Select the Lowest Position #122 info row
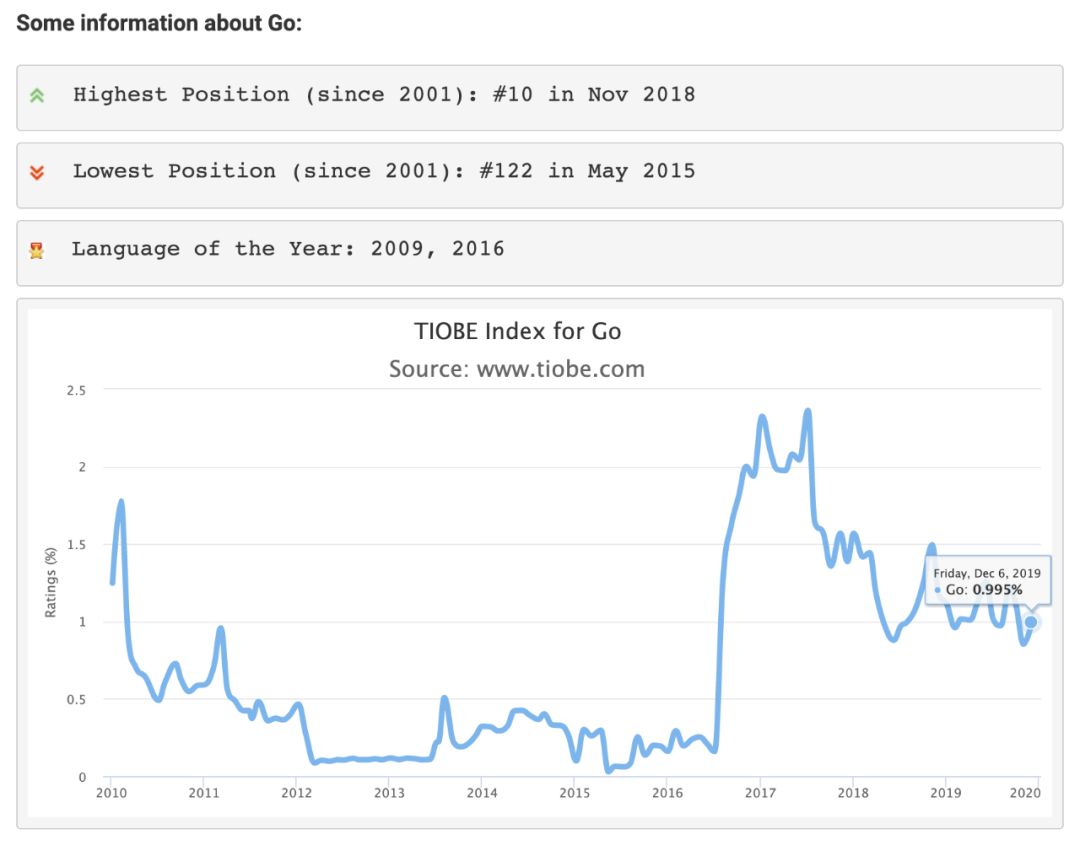 click(539, 174)
